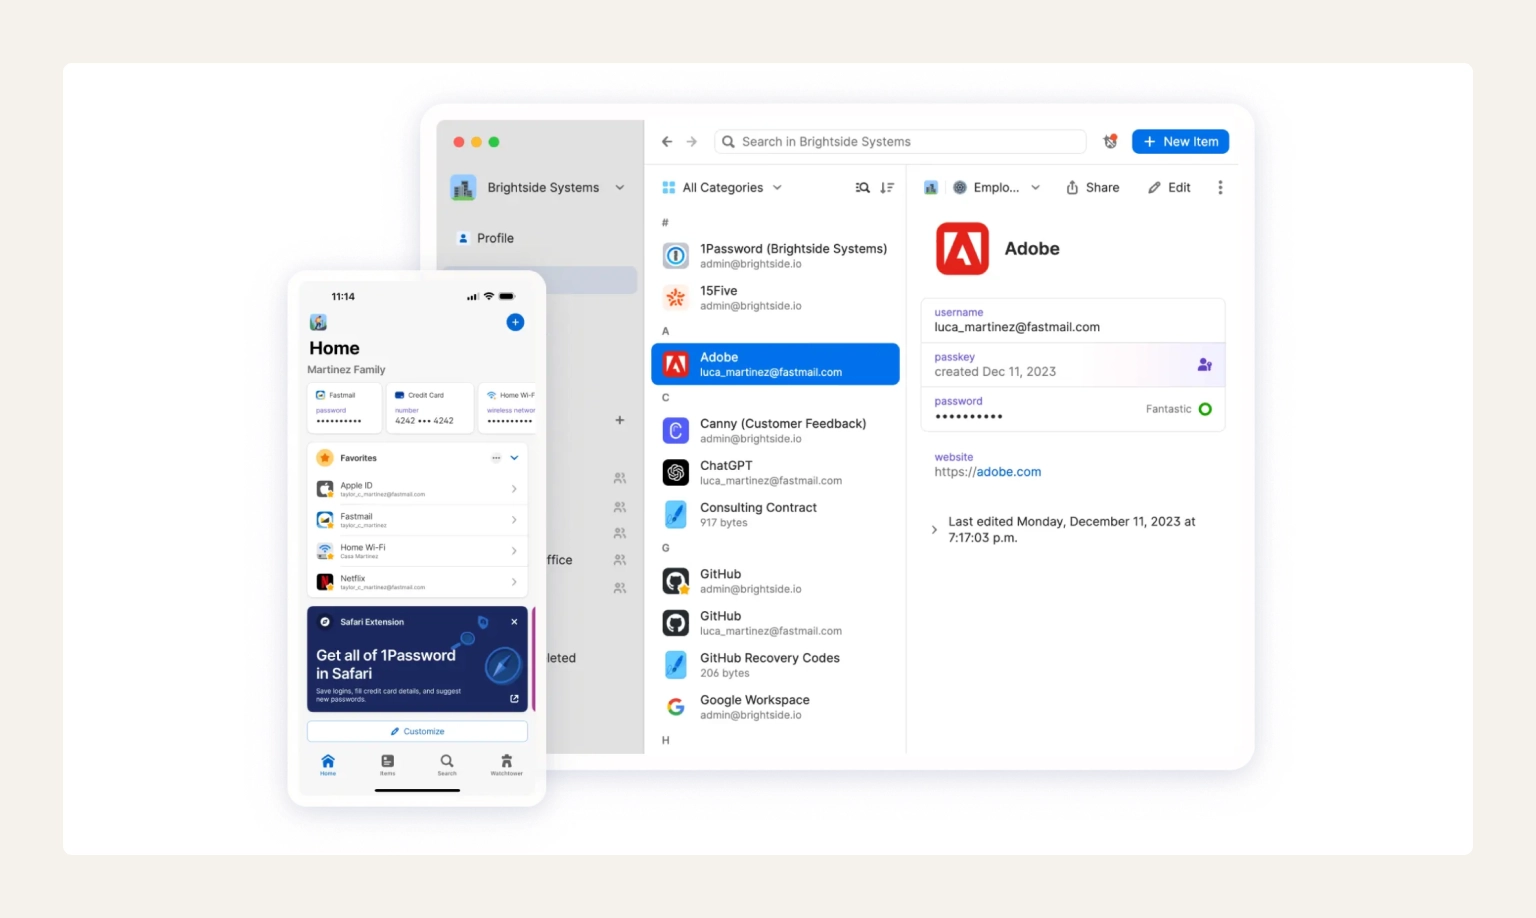Click the Search in Brightside Systems field
The image size is (1536, 918).
[x=900, y=142]
